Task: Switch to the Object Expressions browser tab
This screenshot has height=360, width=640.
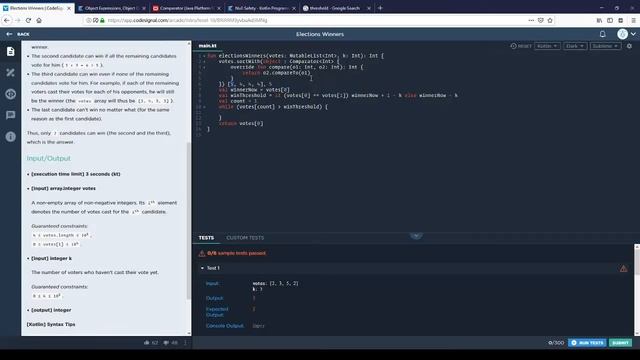Action: (x=112, y=8)
